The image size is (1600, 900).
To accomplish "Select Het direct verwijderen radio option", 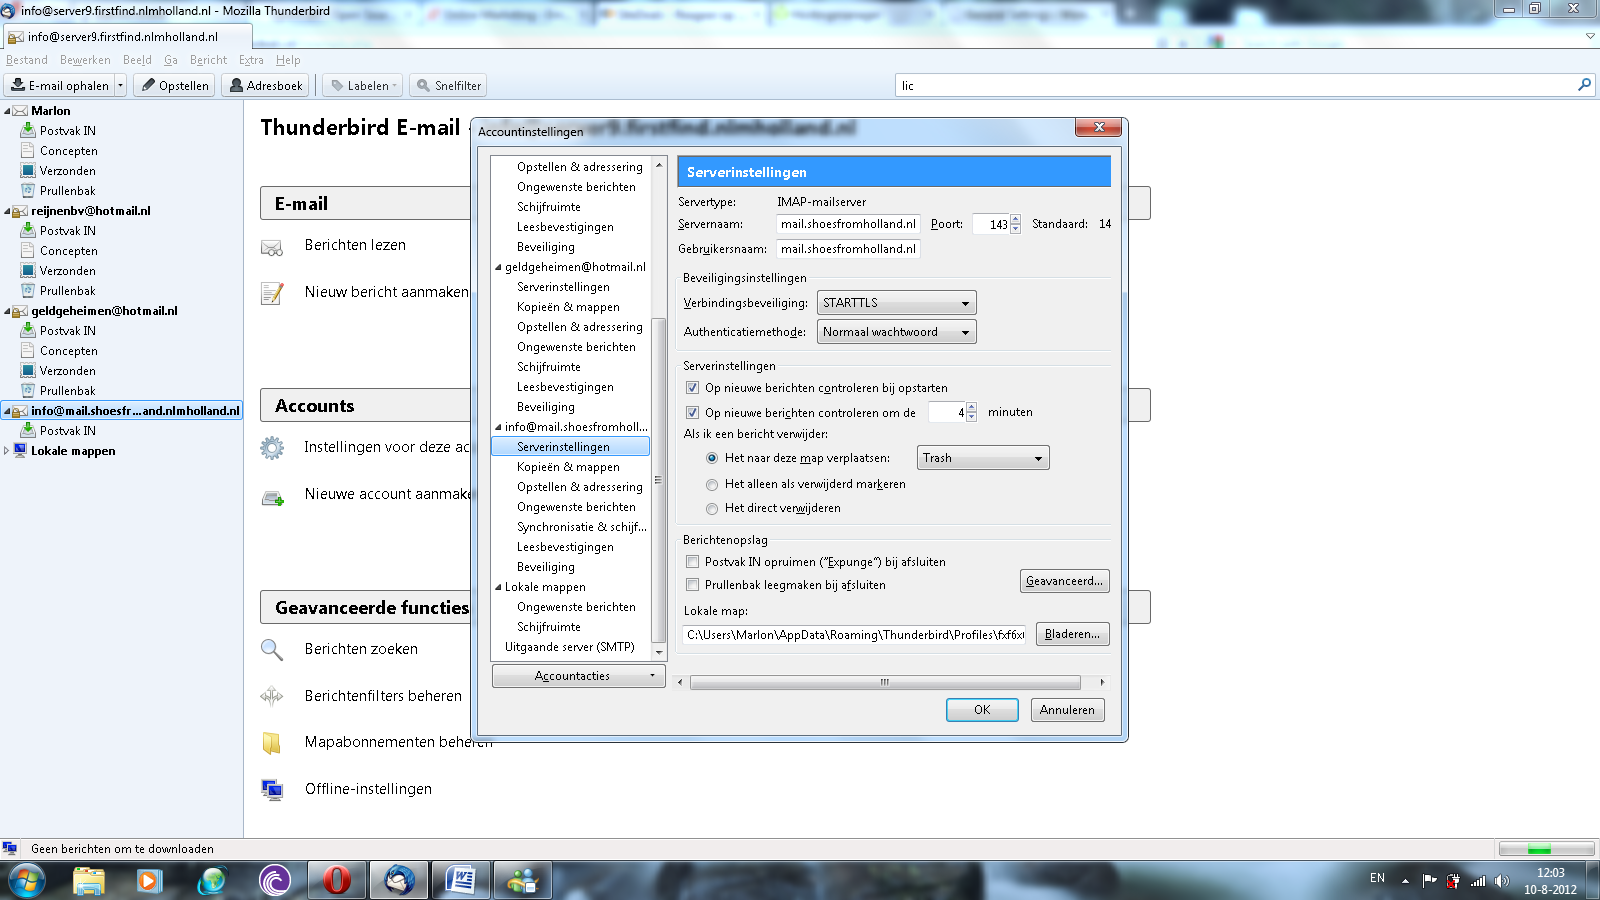I will point(712,508).
